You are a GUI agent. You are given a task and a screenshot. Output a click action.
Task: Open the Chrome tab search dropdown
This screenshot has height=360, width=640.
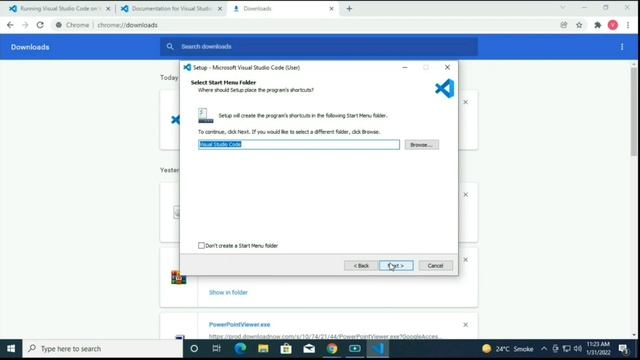click(563, 8)
